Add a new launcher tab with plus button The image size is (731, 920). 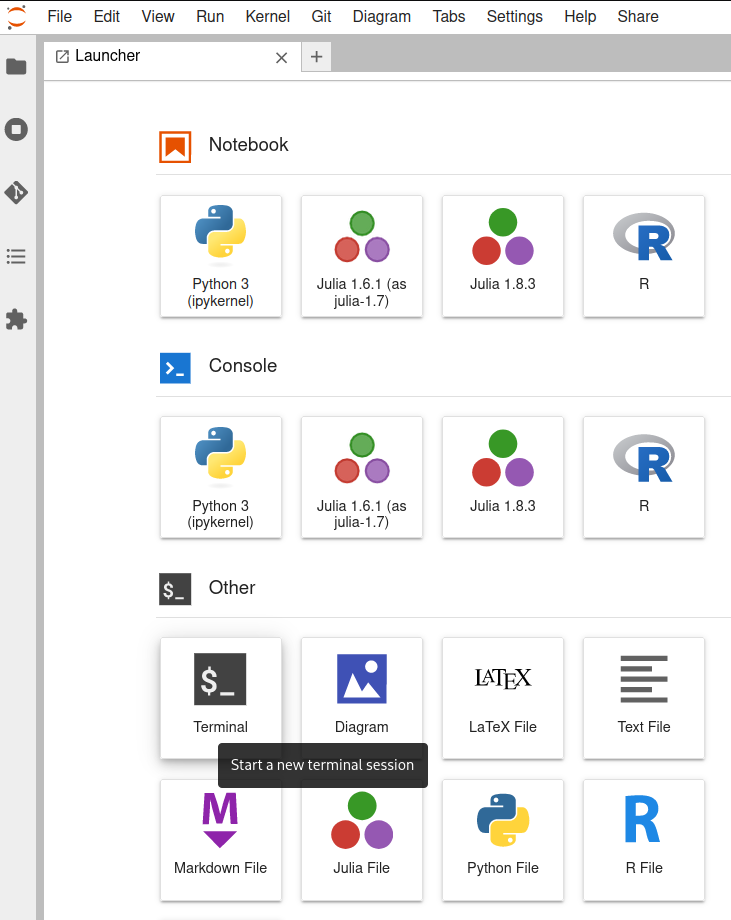click(317, 56)
